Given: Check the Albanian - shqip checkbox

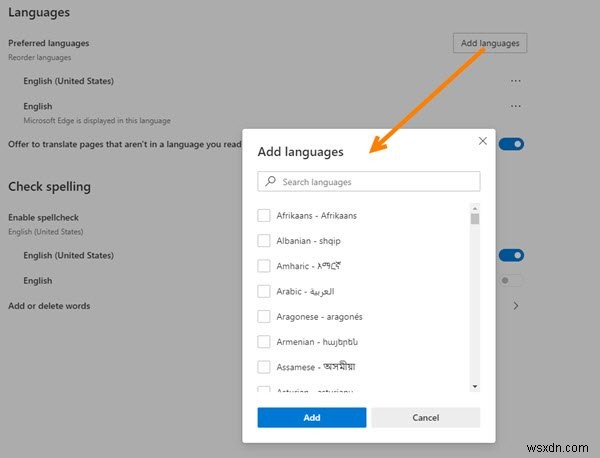Looking at the screenshot, I should (x=264, y=241).
